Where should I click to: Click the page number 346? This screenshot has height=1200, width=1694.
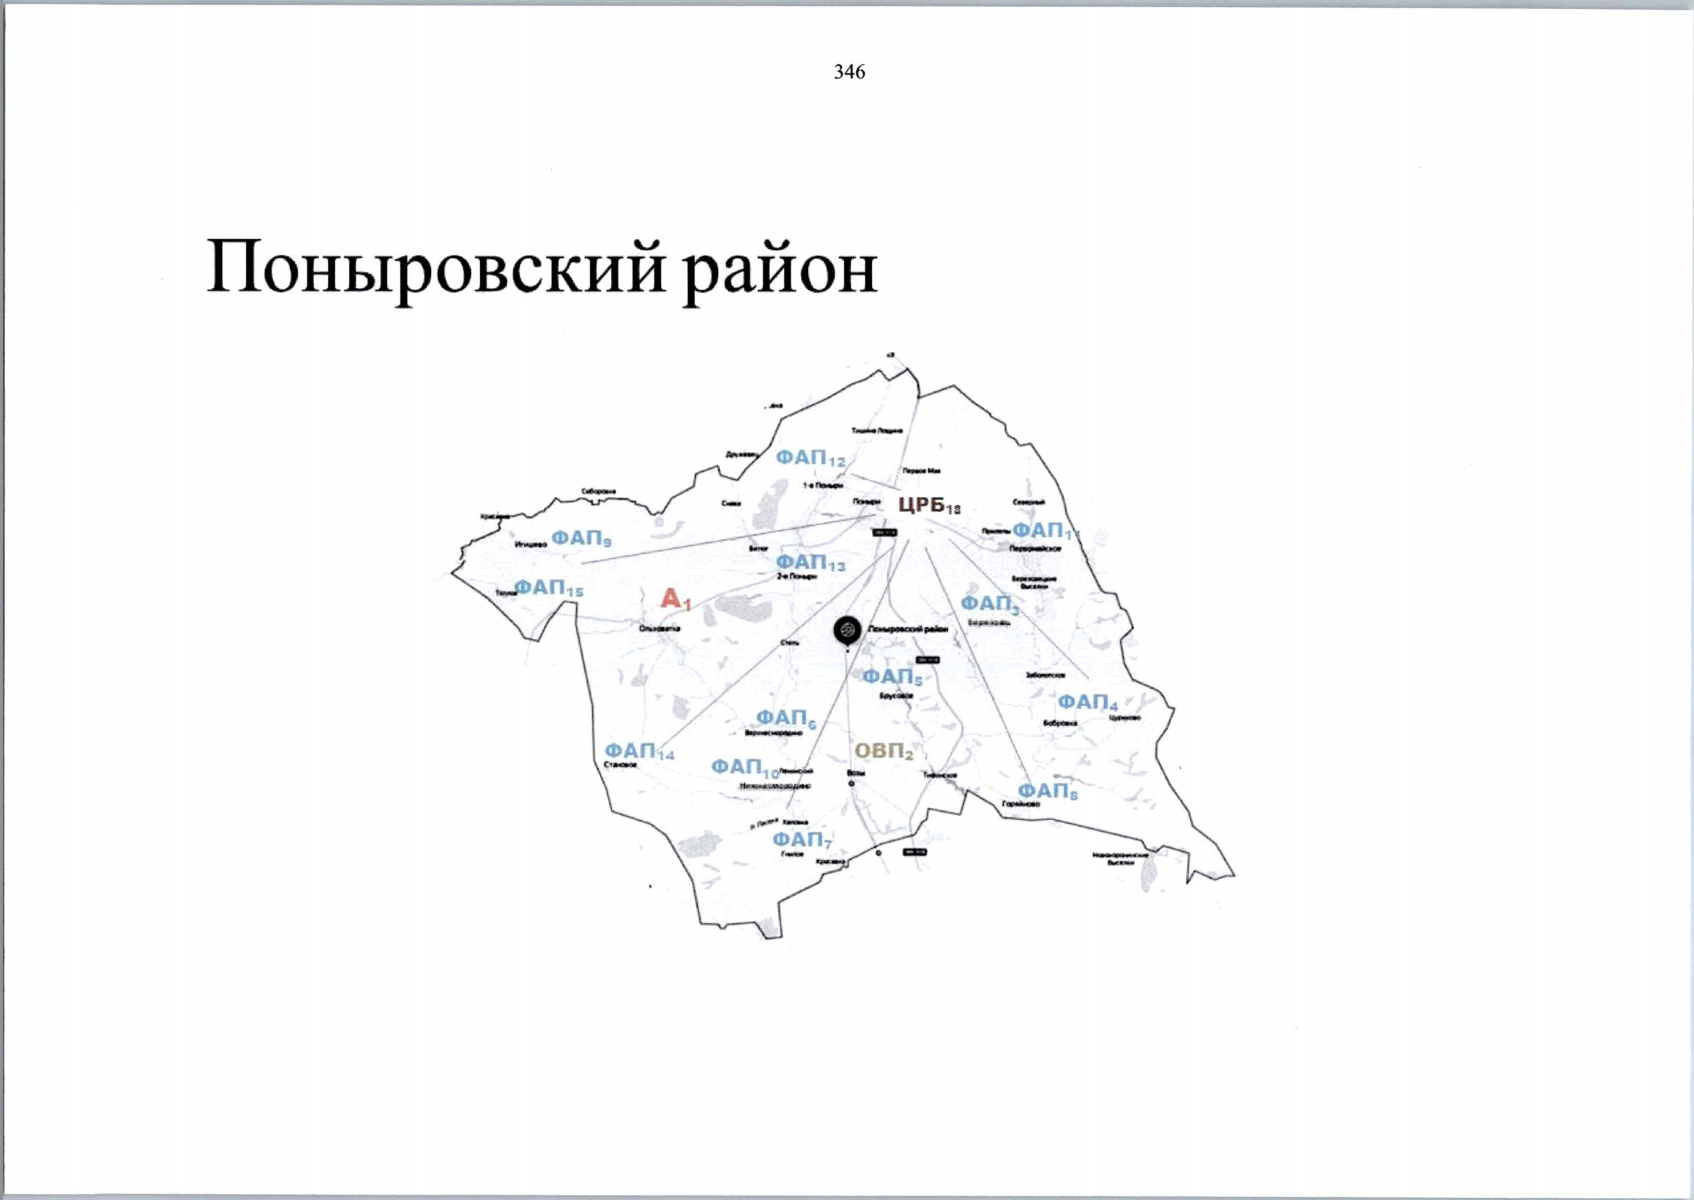click(x=848, y=71)
